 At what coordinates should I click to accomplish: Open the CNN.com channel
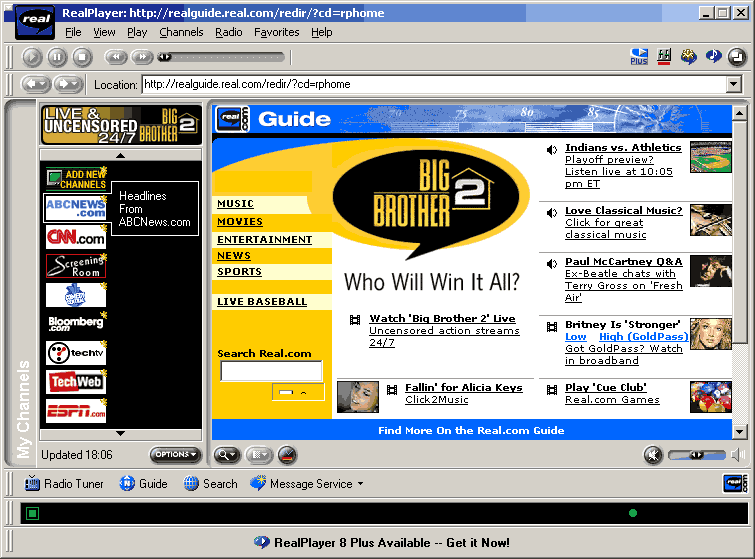point(75,237)
